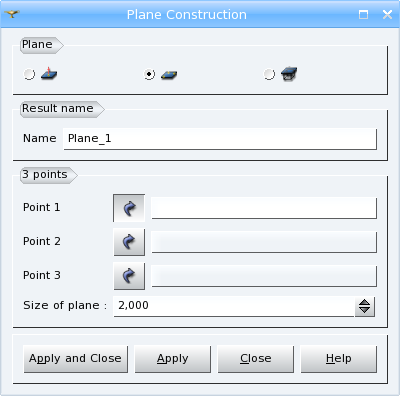
Task: Focus the Point 1 text field
Action: (x=264, y=208)
